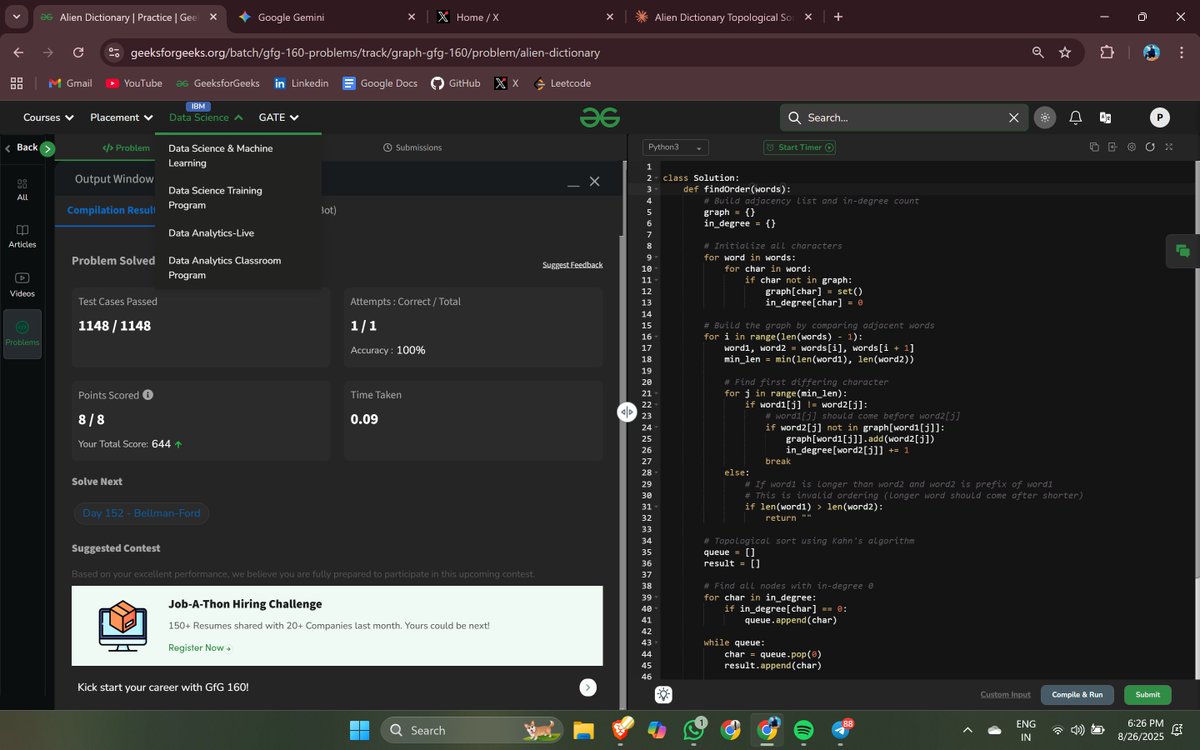Open the profile avatar 'P'
The image size is (1200, 750).
pos(1159,118)
